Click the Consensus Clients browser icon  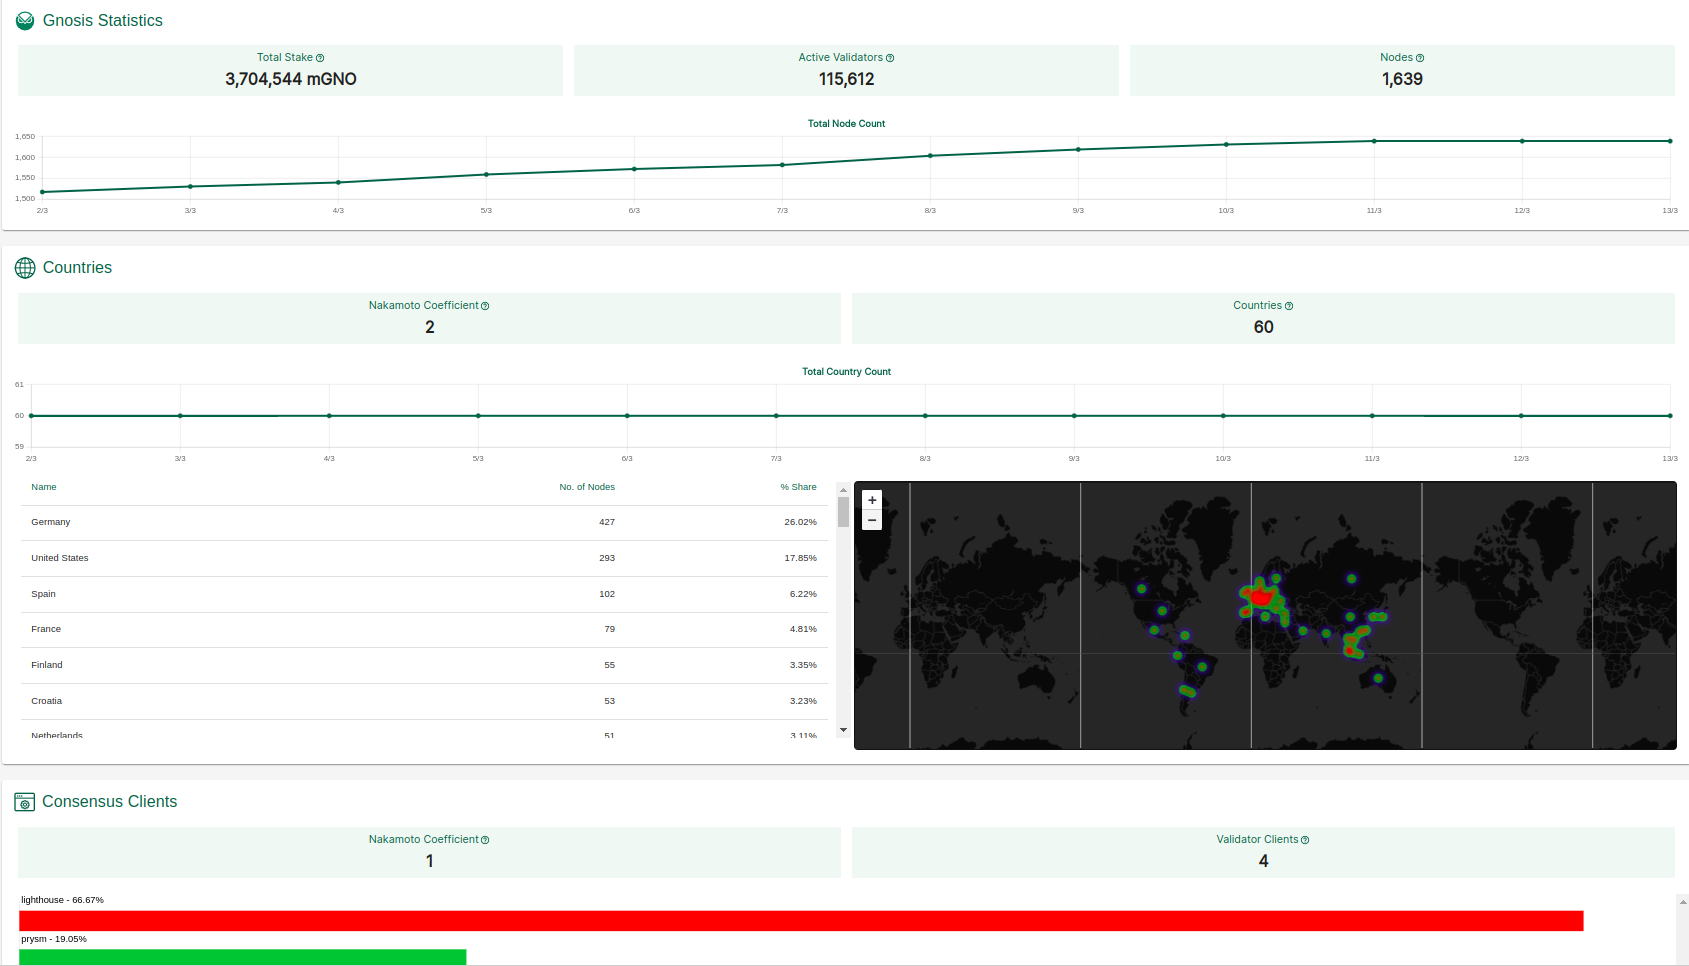pos(25,802)
